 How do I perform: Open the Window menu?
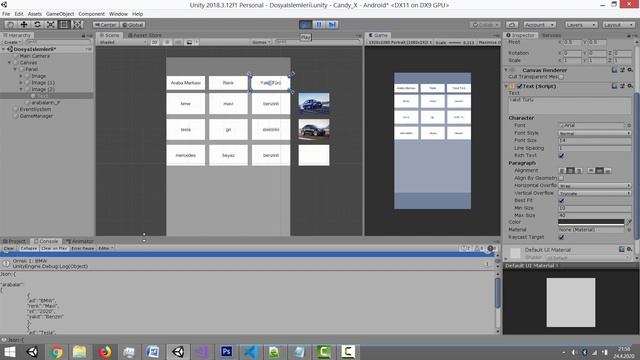pos(118,14)
